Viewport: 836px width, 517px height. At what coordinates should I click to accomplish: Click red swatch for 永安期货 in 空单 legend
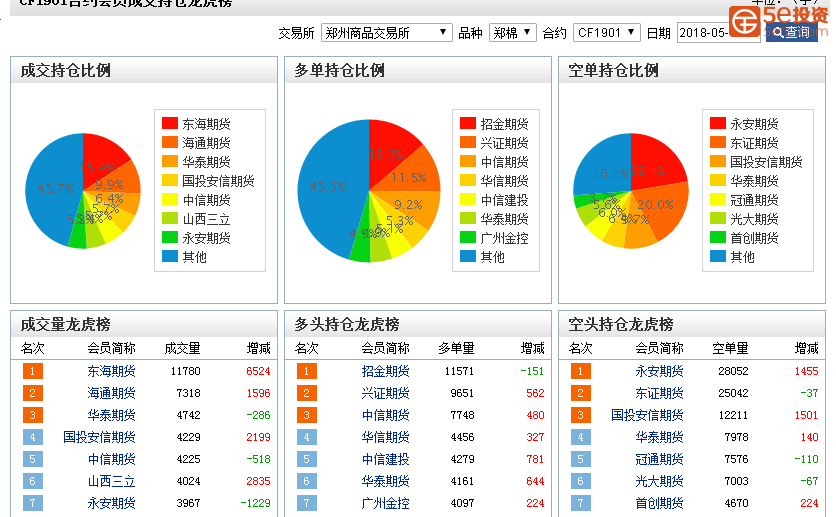(718, 123)
